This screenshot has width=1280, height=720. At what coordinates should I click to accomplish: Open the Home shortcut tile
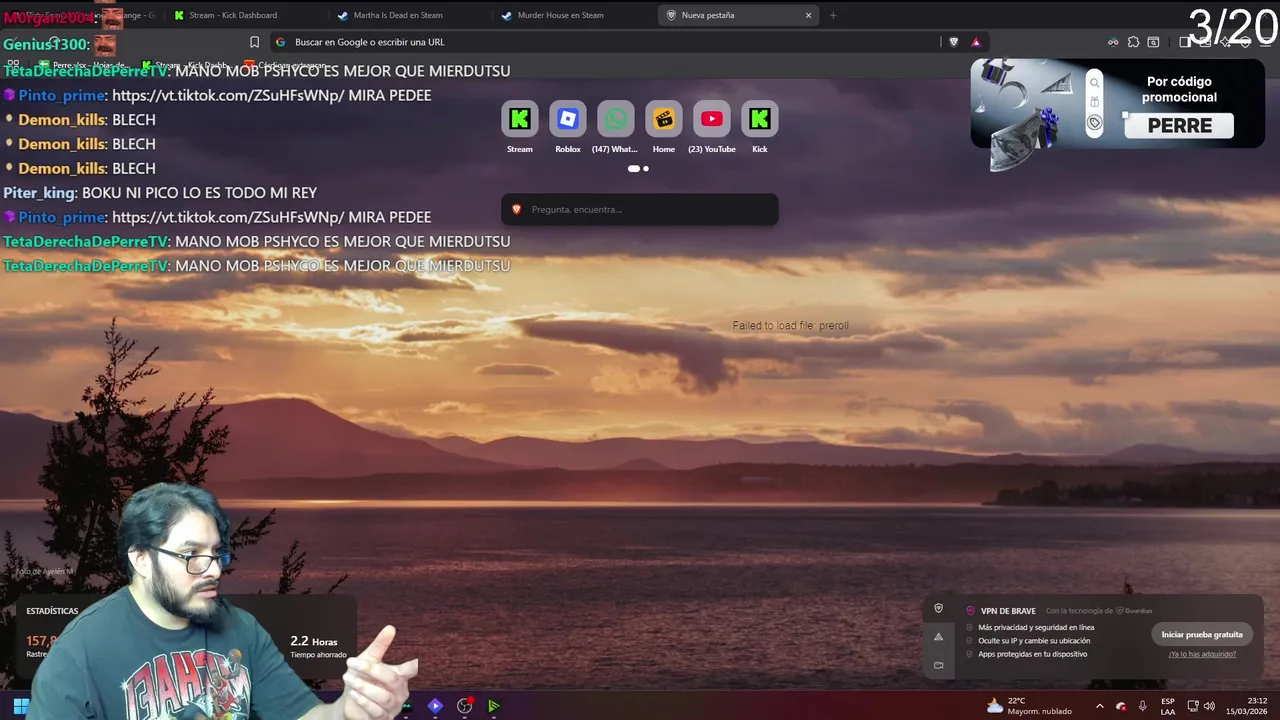click(664, 128)
